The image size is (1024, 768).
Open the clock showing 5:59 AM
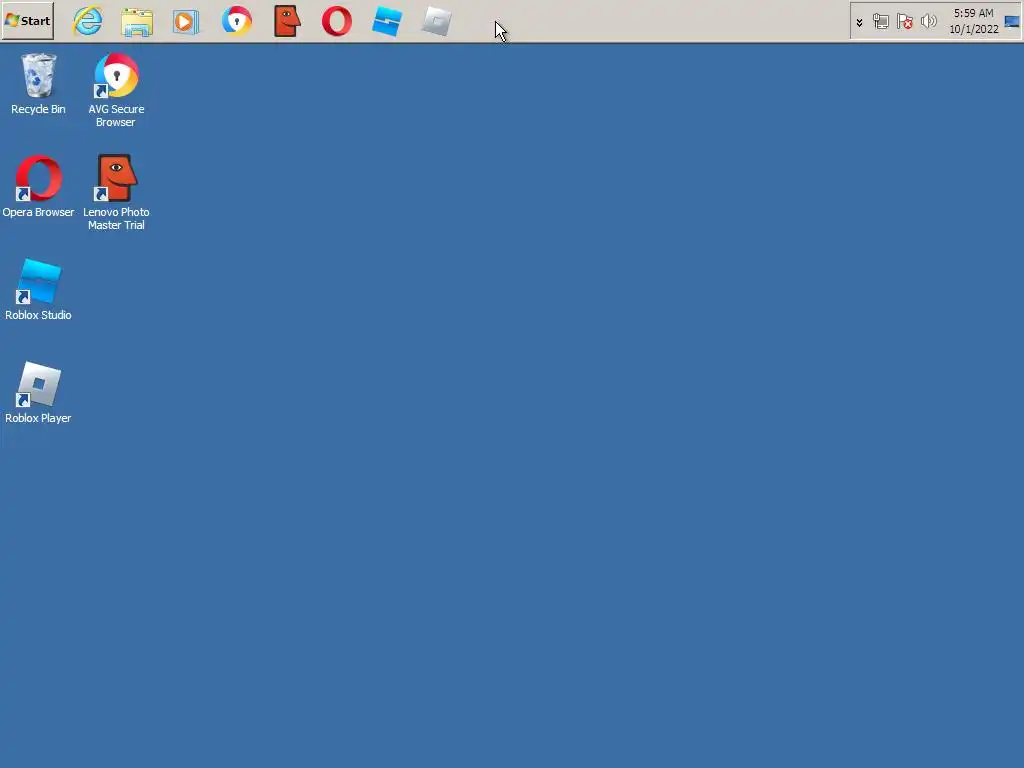coord(974,21)
